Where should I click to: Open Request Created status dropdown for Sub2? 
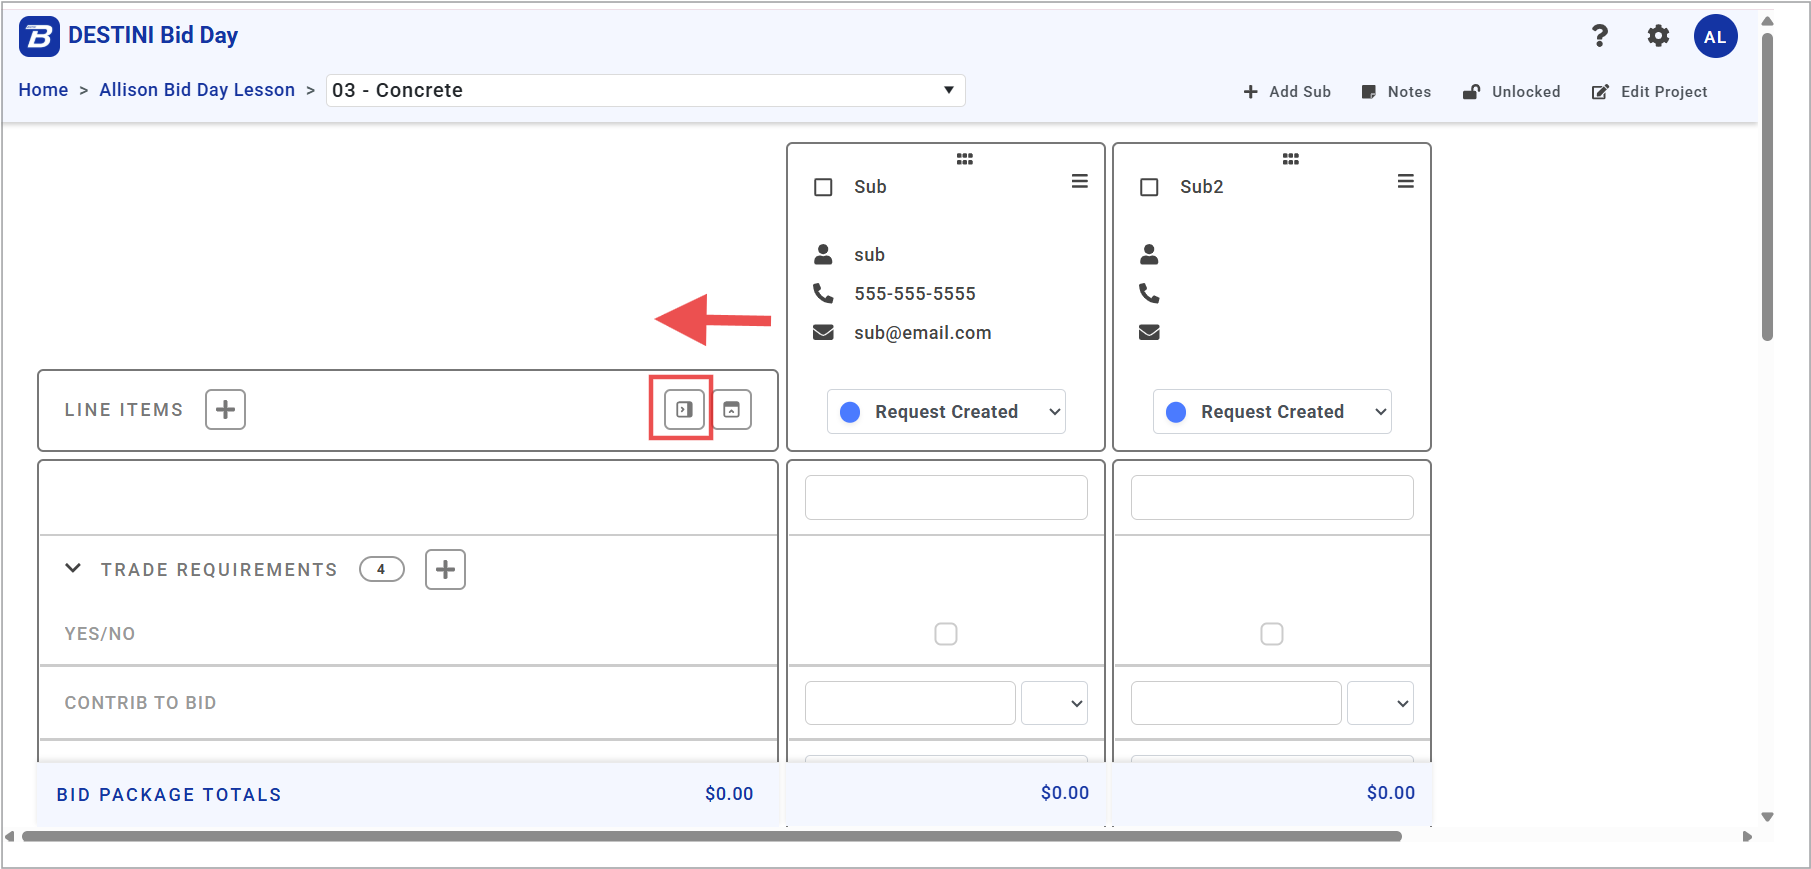1272,412
